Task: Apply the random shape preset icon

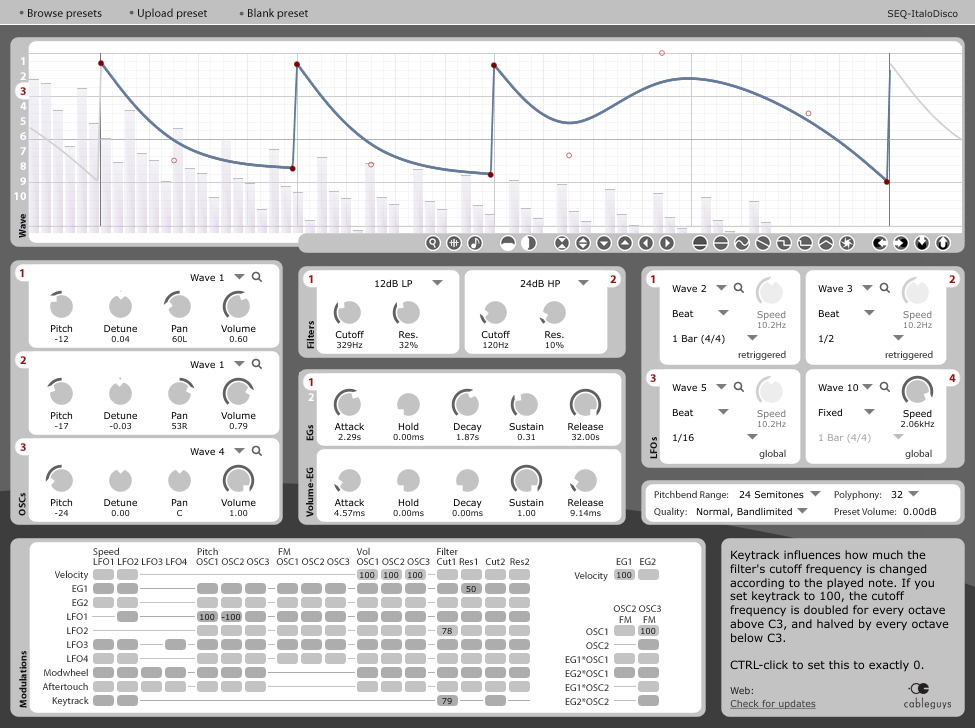Action: coord(847,243)
